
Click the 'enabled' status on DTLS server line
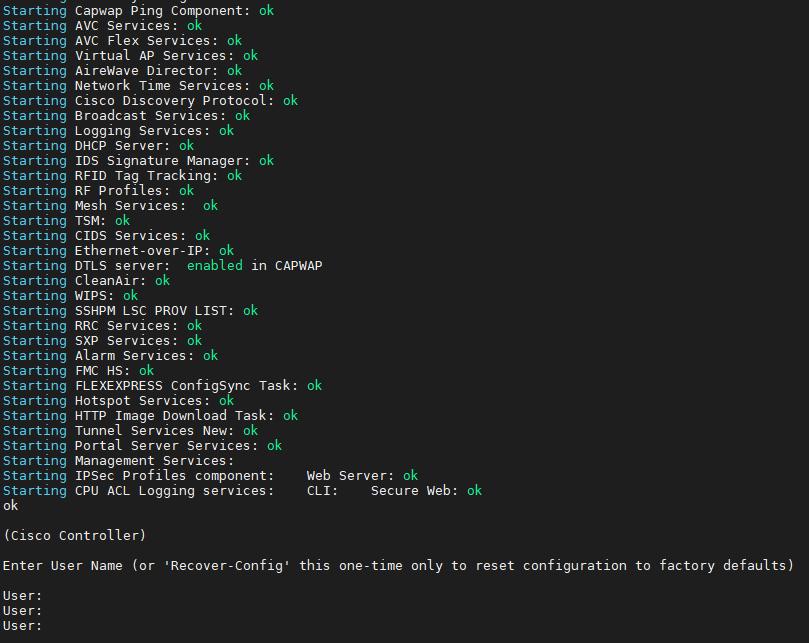coord(214,266)
